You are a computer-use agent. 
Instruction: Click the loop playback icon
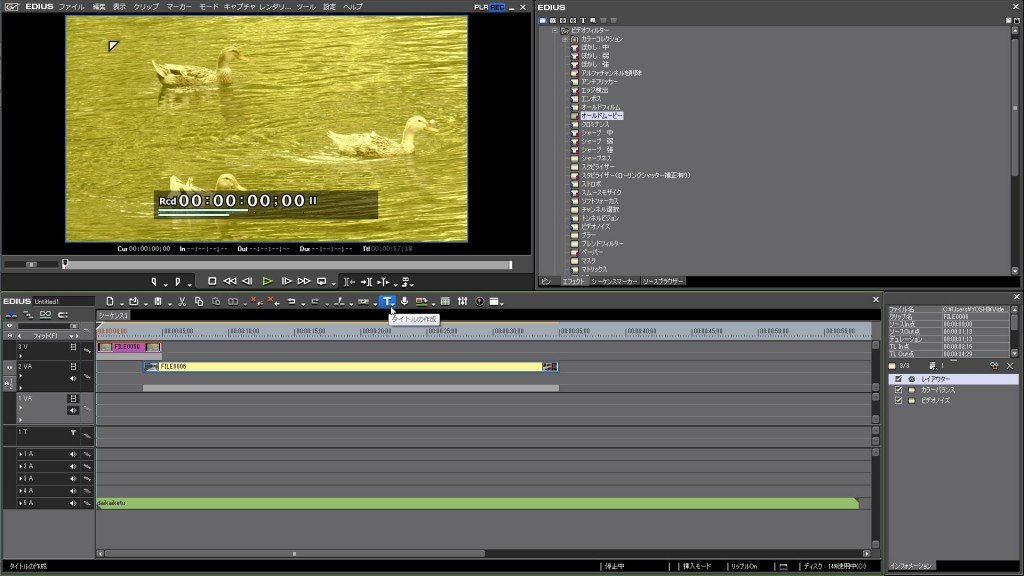coord(321,281)
